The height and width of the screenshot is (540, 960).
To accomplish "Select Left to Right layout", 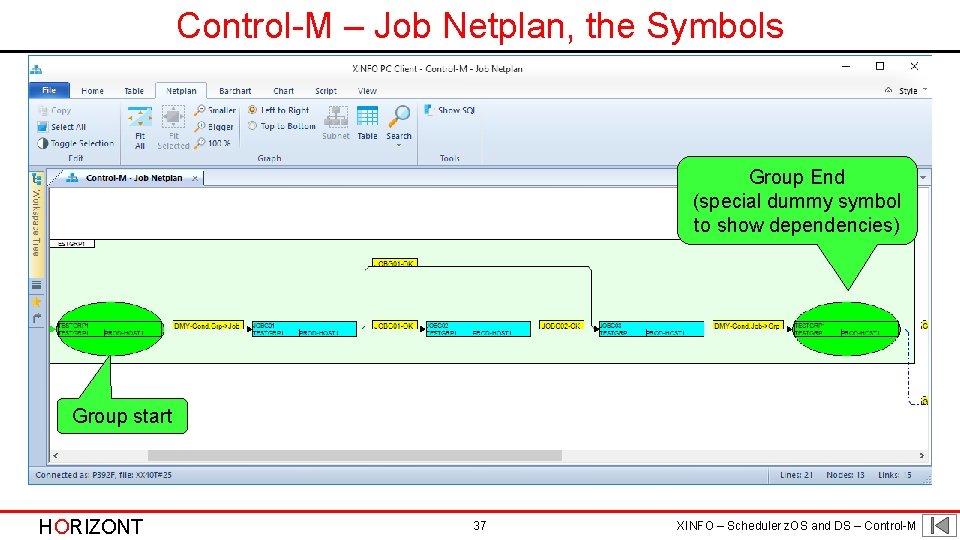I will click(279, 110).
